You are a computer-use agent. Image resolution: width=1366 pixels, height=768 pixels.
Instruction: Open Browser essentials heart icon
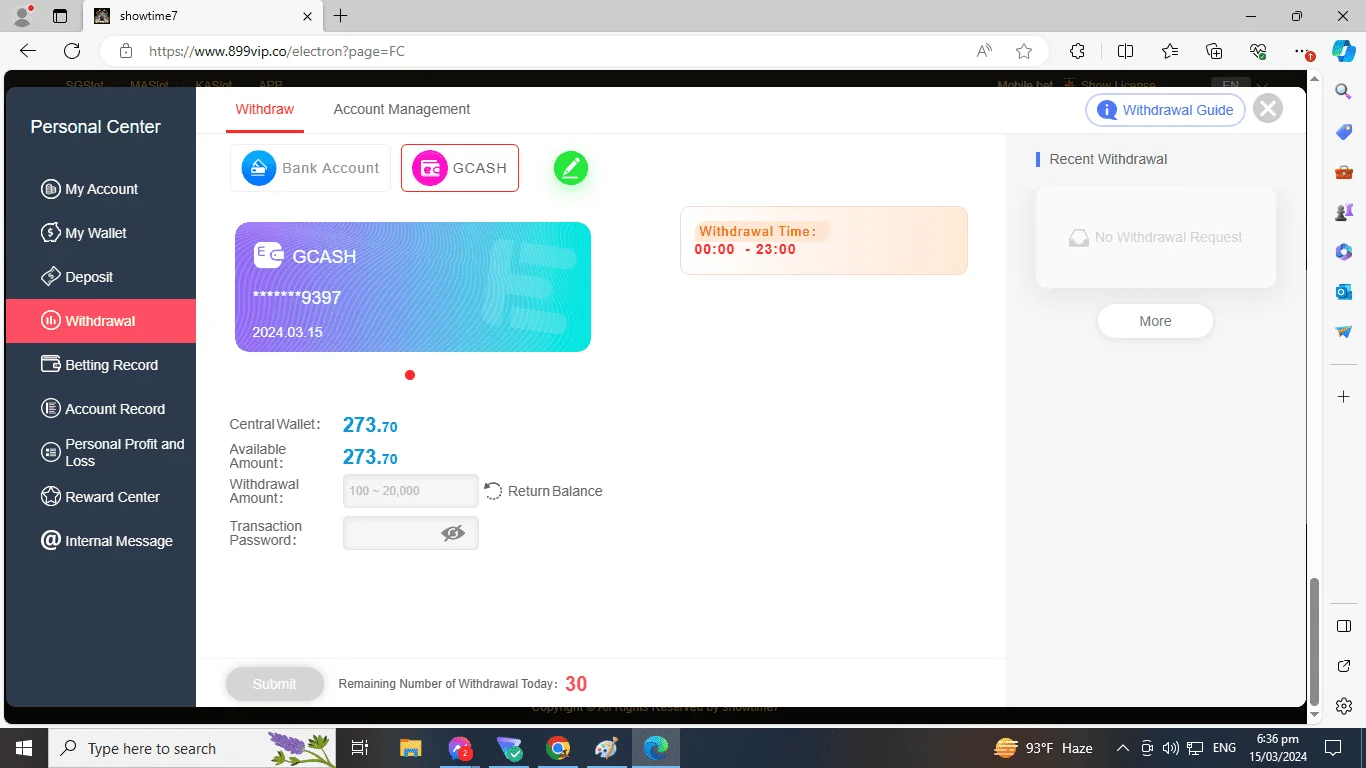coord(1258,51)
